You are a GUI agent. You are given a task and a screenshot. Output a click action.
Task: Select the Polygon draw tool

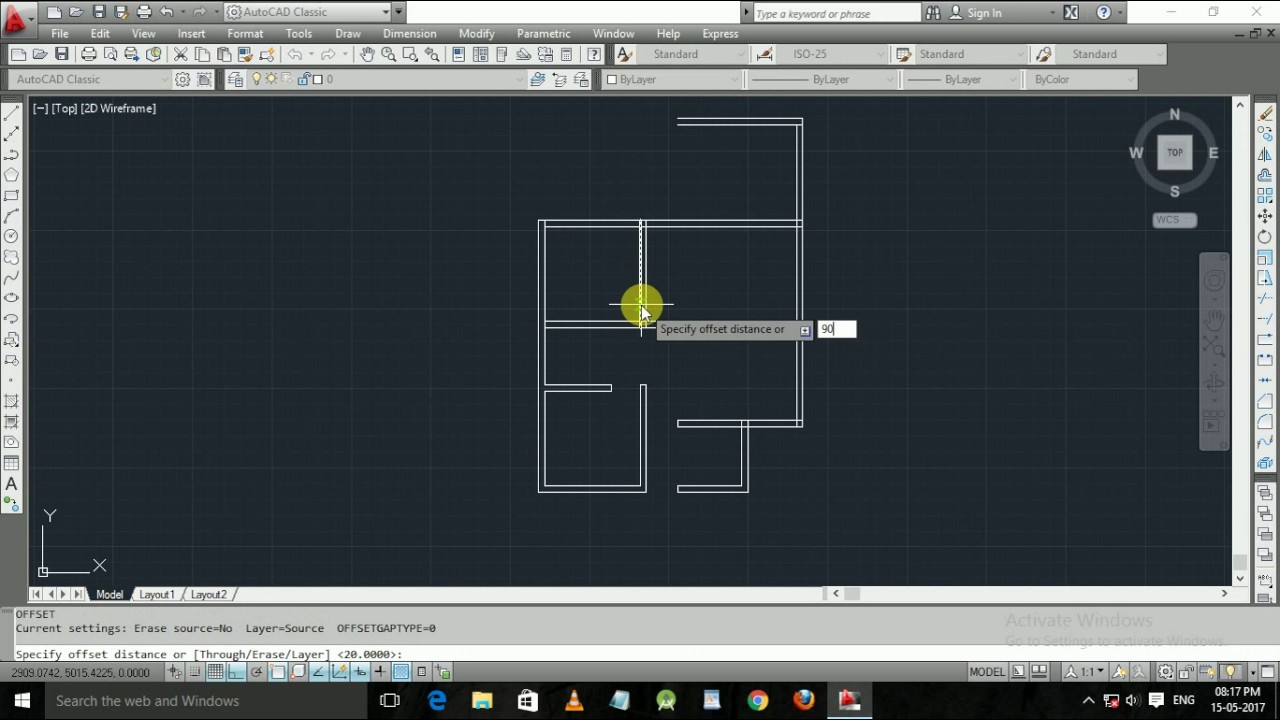12,175
